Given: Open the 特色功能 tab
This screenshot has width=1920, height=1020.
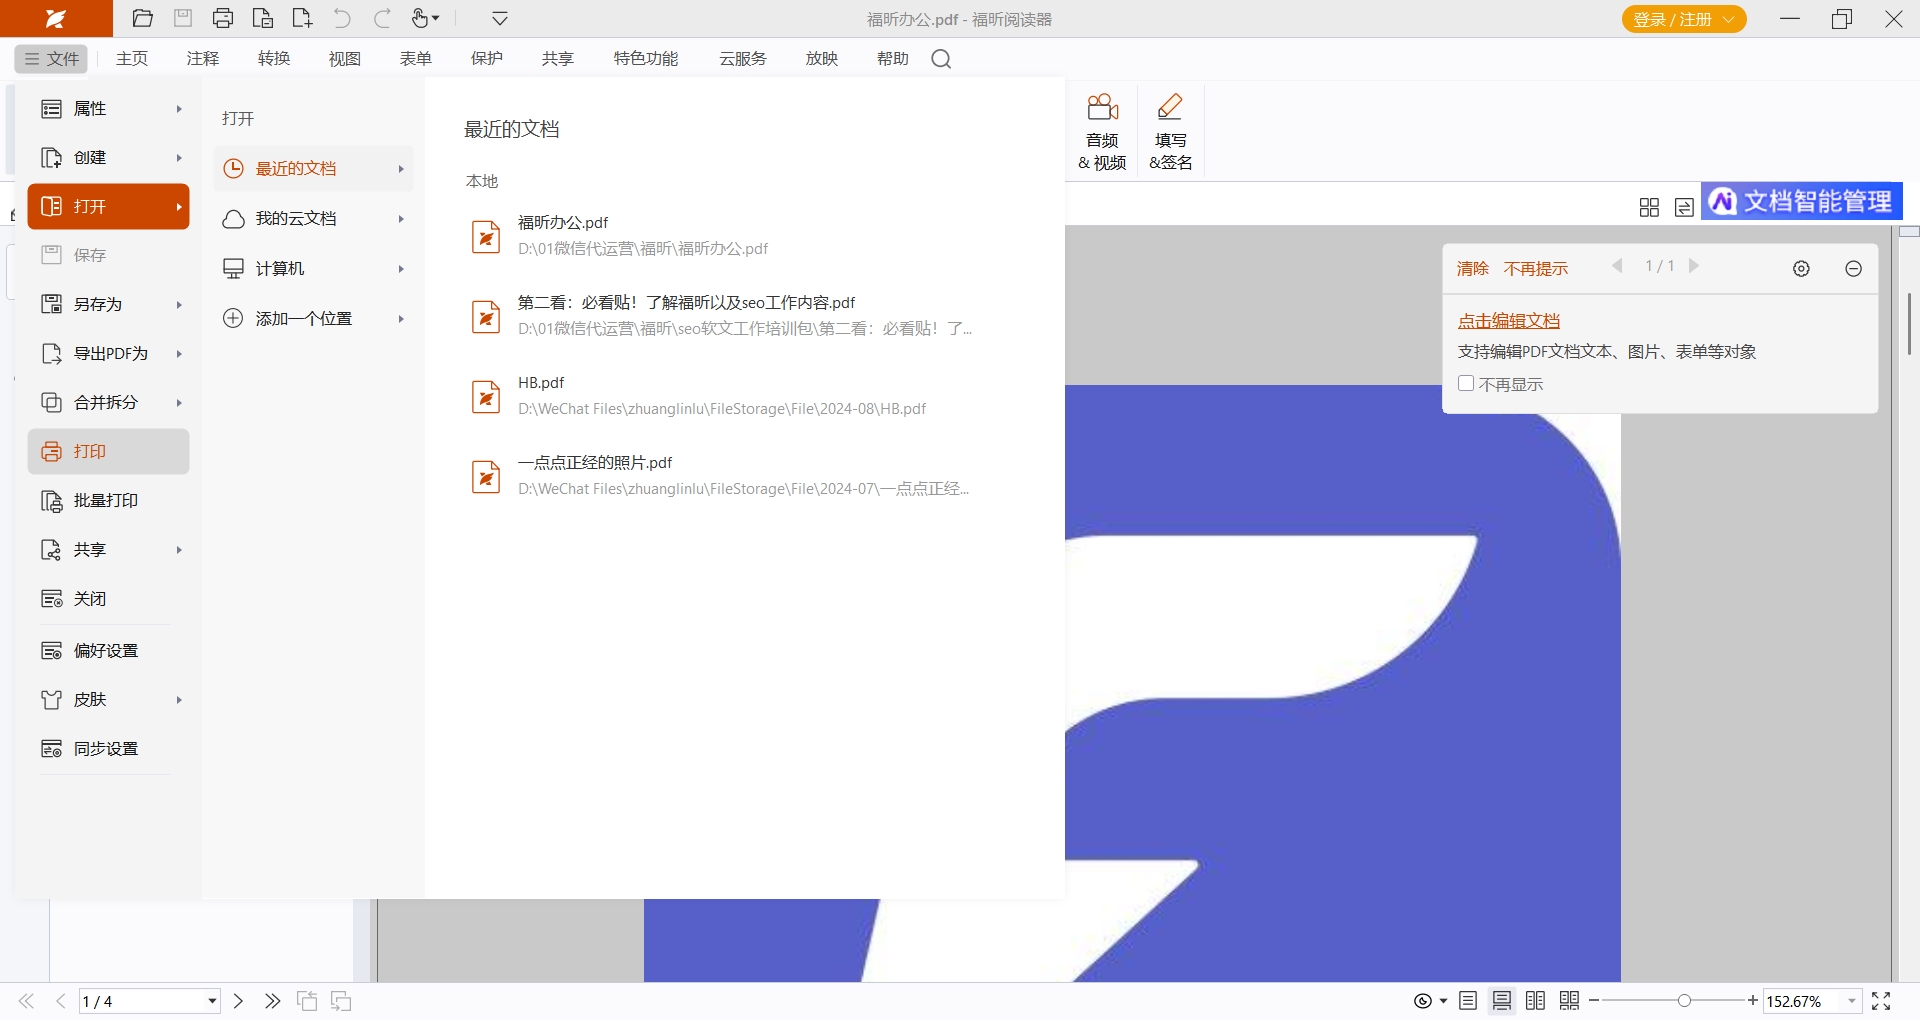Looking at the screenshot, I should click(646, 59).
